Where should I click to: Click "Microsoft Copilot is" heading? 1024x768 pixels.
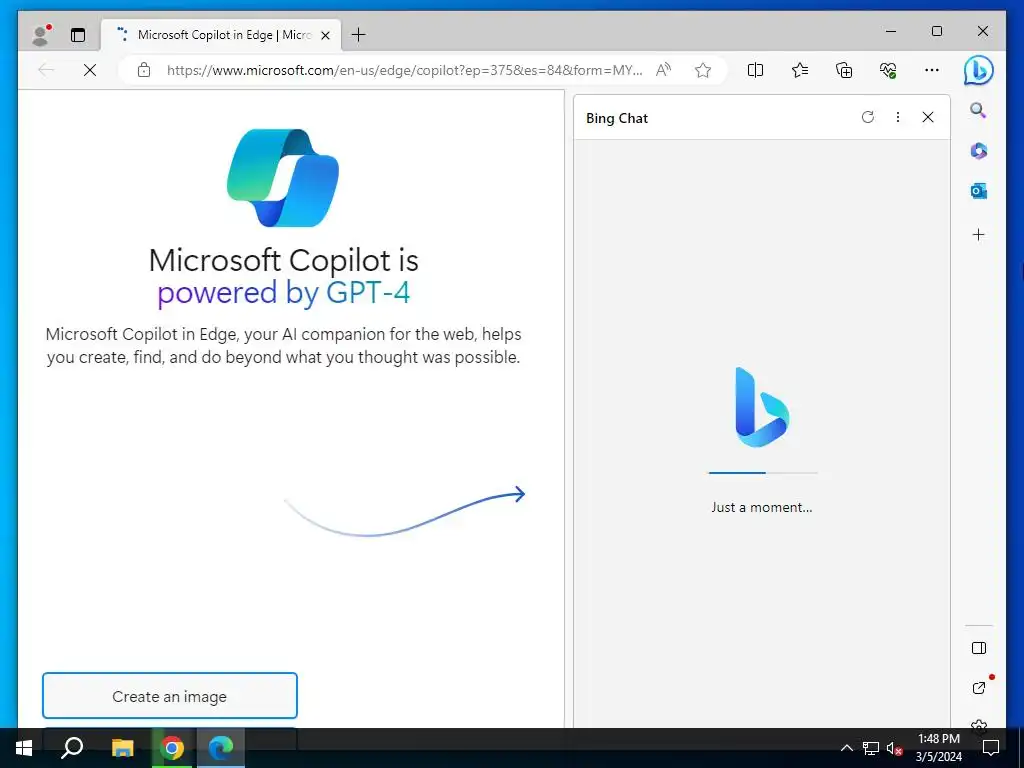tap(283, 260)
